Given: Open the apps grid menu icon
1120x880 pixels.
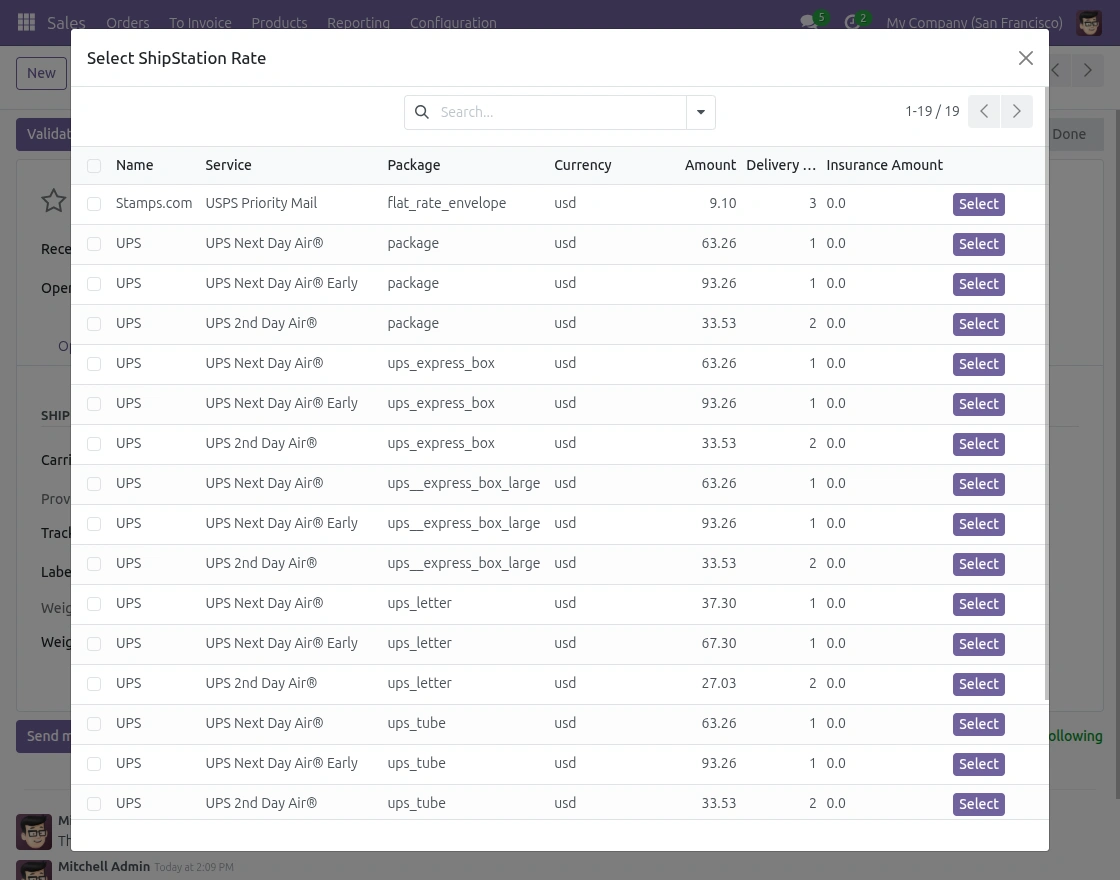Looking at the screenshot, I should (x=26, y=22).
